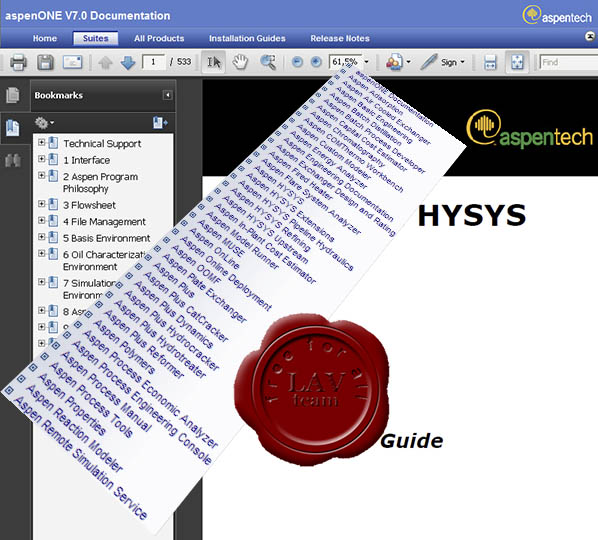The width and height of the screenshot is (598, 540).
Task: Select the 1 Interface bookmark
Action: 87,160
